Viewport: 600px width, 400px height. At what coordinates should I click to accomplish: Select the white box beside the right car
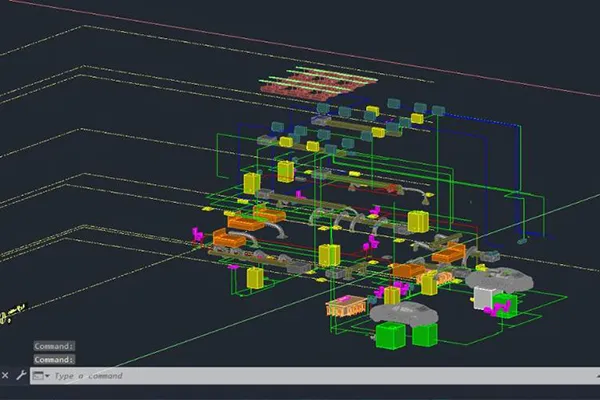point(482,298)
